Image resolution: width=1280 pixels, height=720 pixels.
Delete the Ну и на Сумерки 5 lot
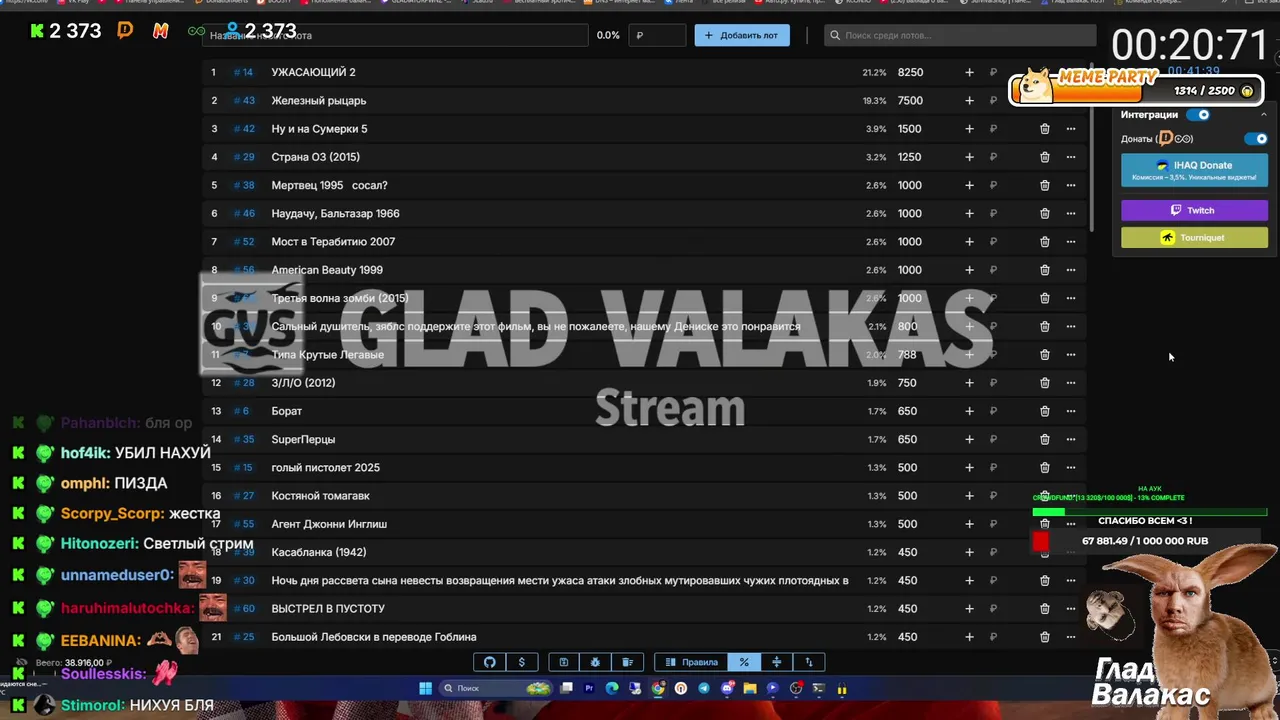click(1044, 129)
